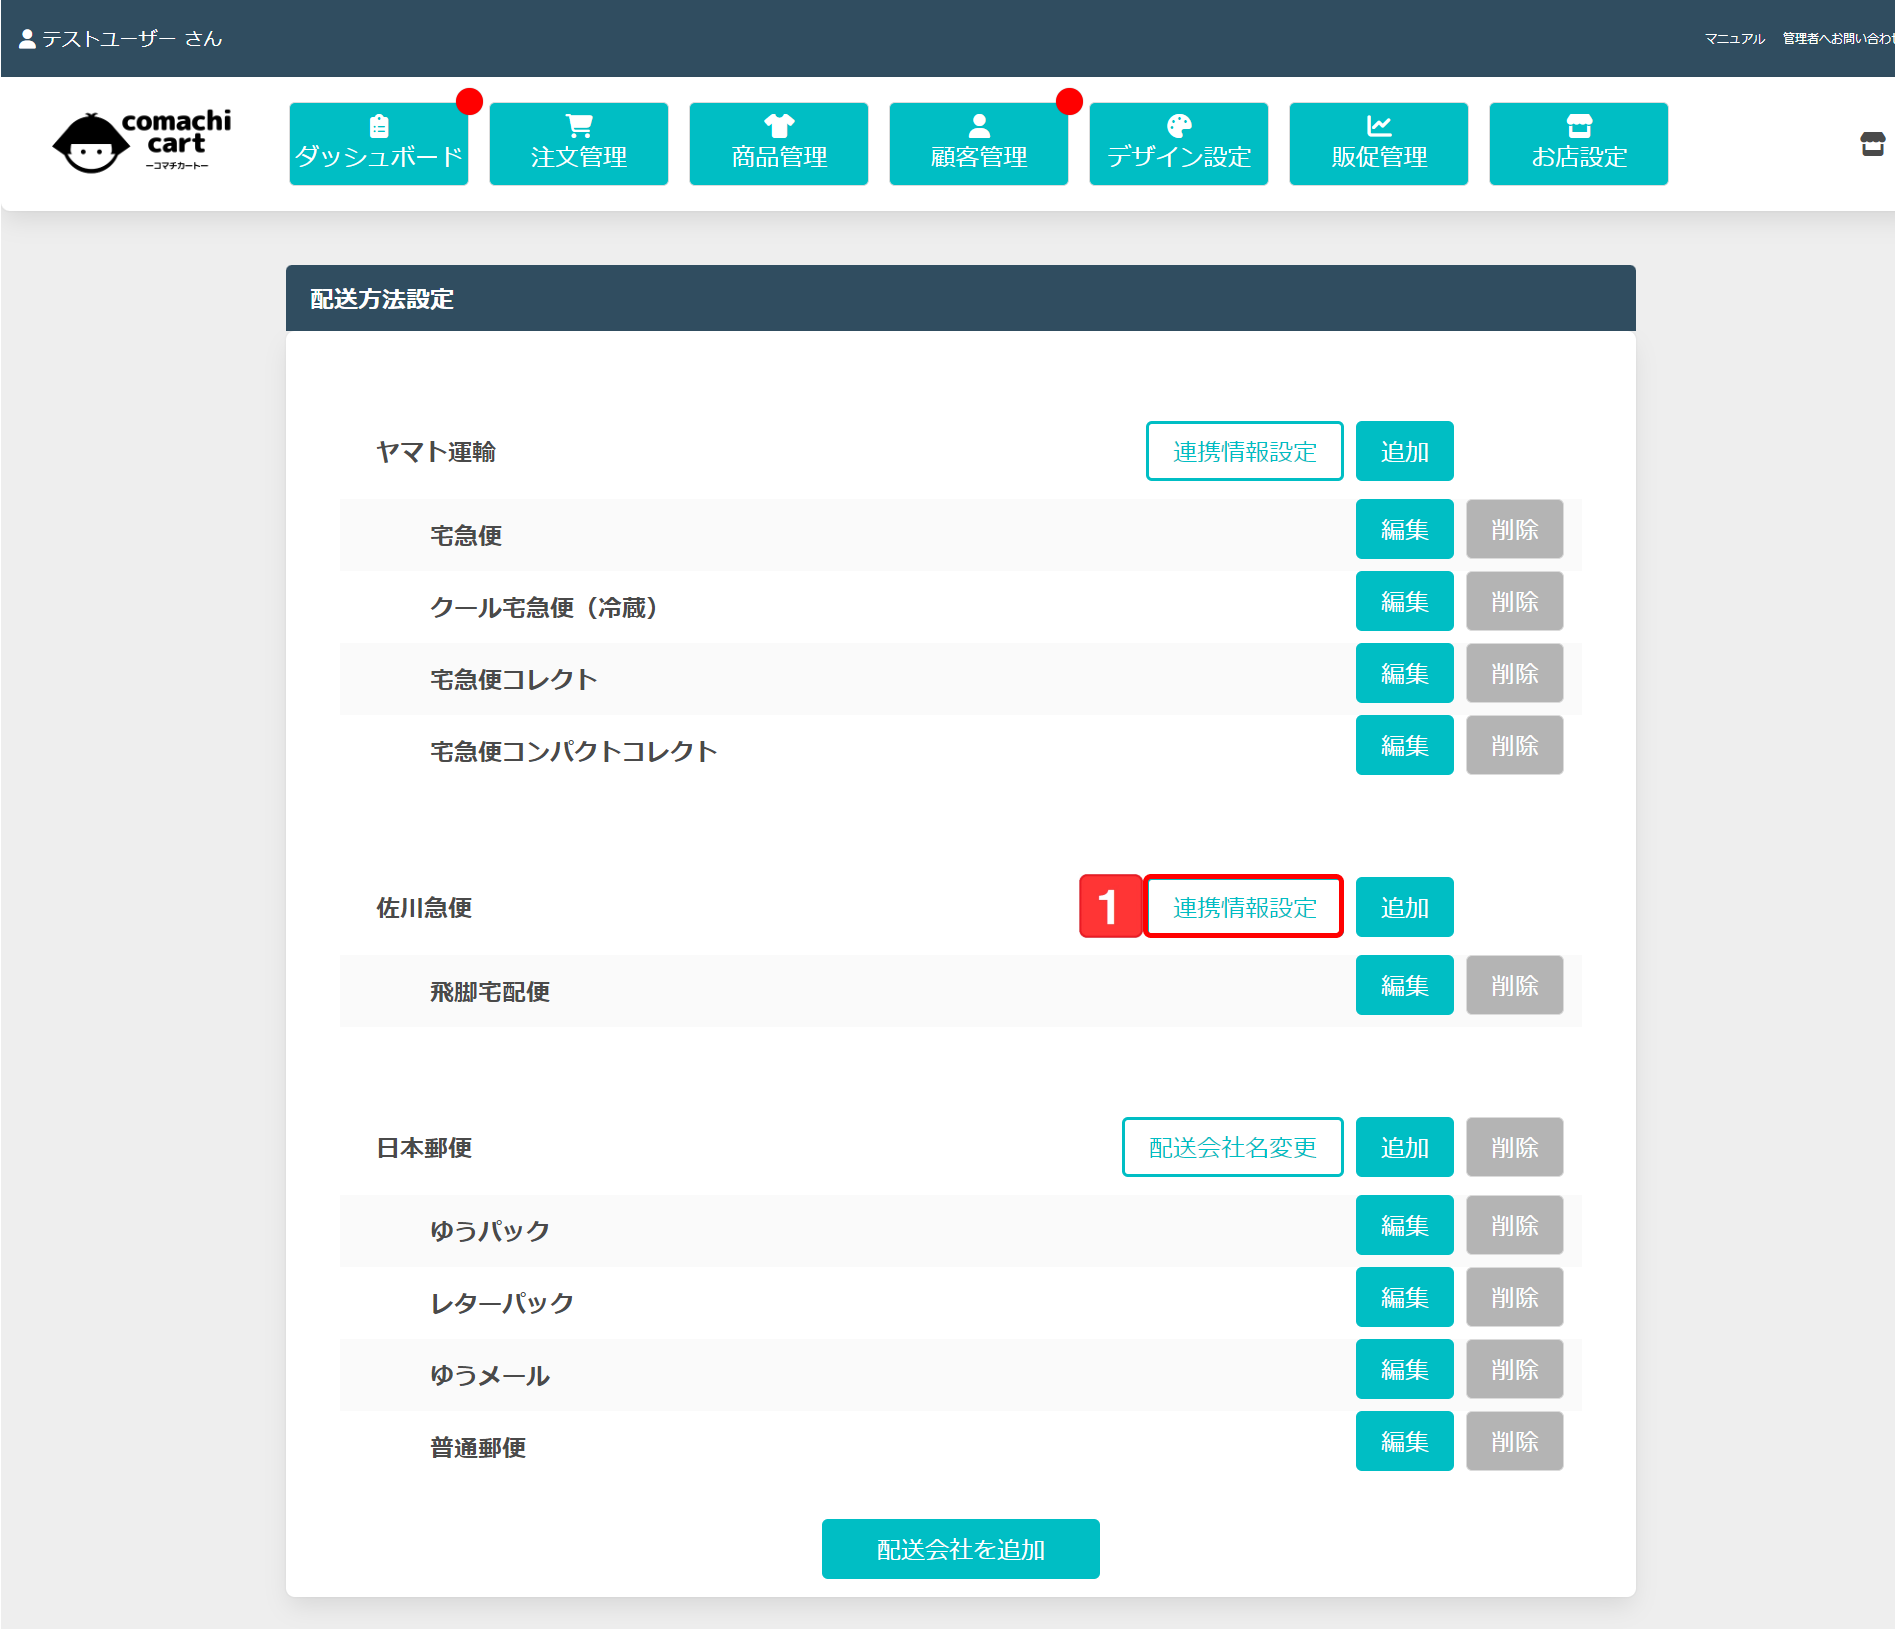Click the storefront icon at top right

click(x=1872, y=144)
